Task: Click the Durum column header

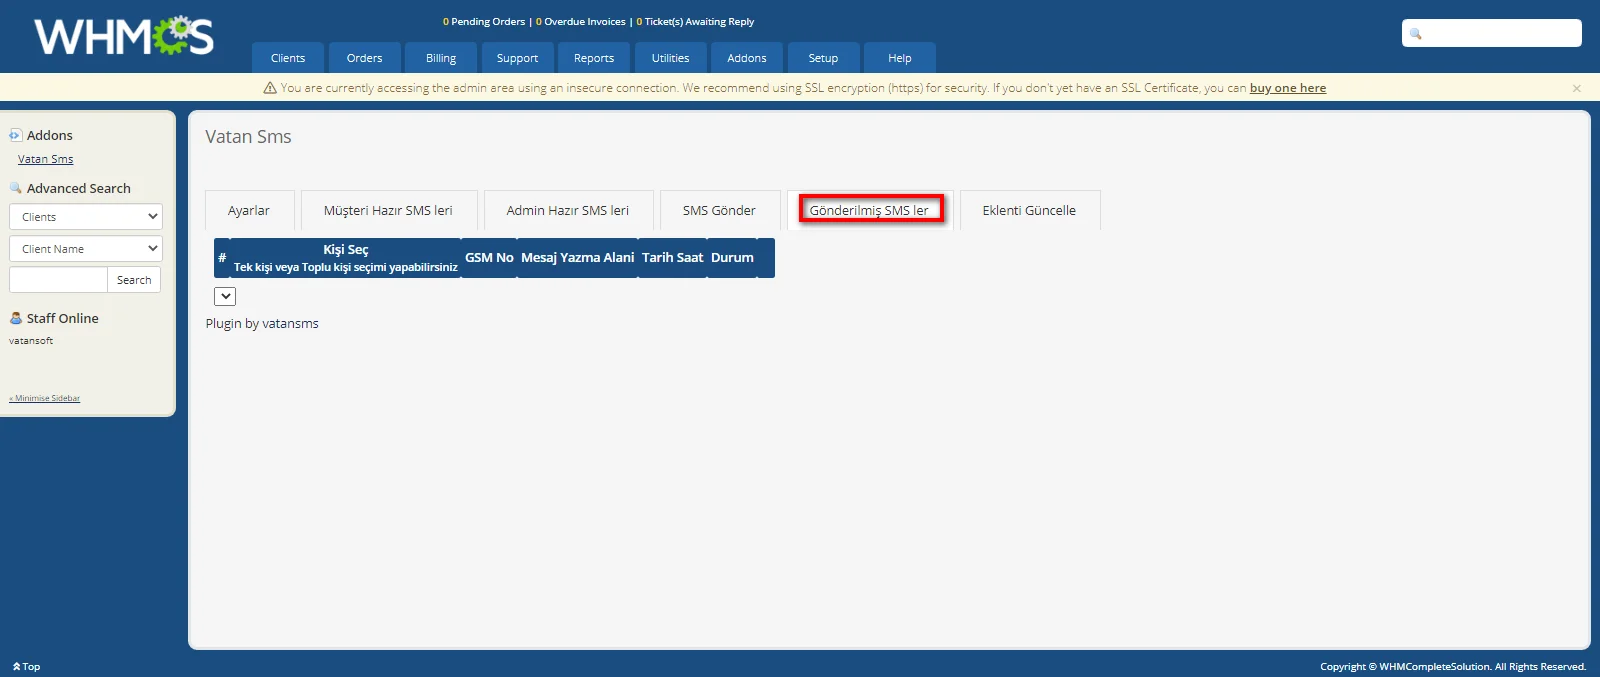Action: tap(733, 258)
